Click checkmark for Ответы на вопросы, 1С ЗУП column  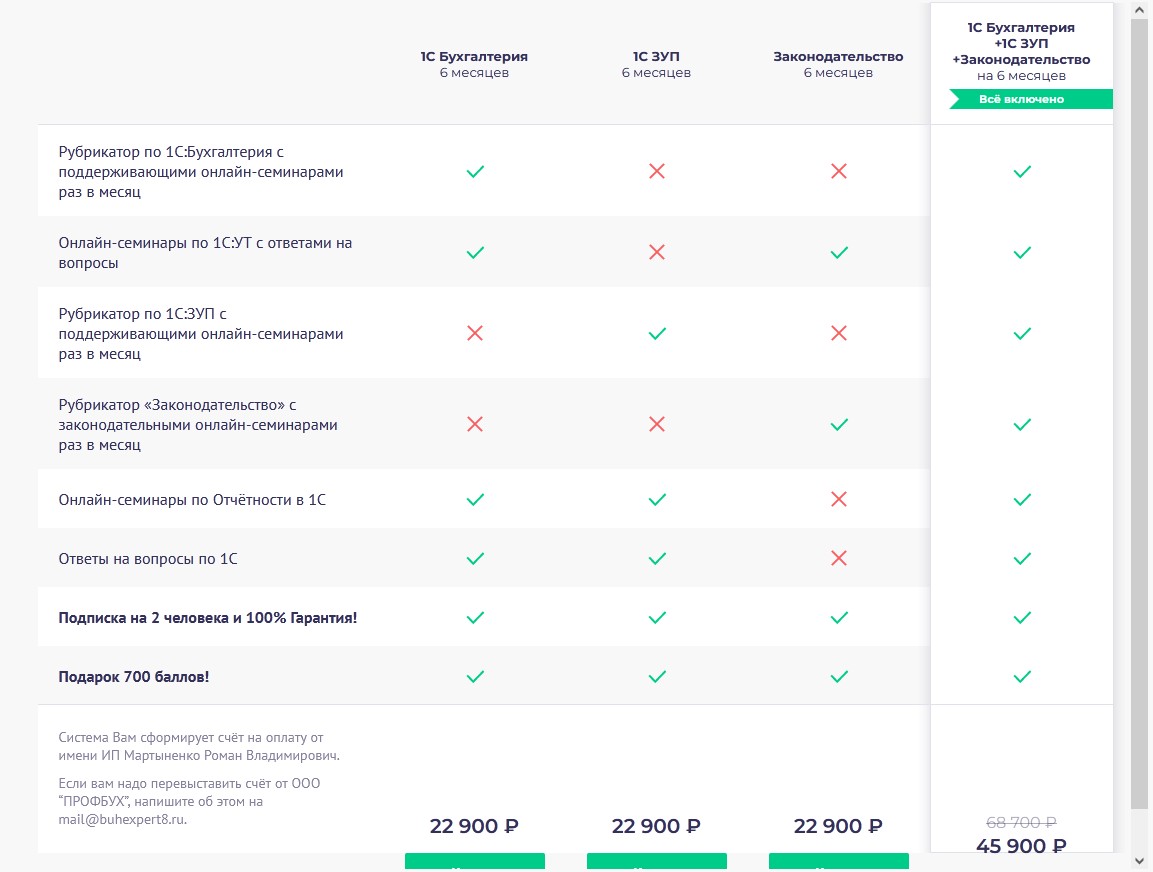pos(657,558)
